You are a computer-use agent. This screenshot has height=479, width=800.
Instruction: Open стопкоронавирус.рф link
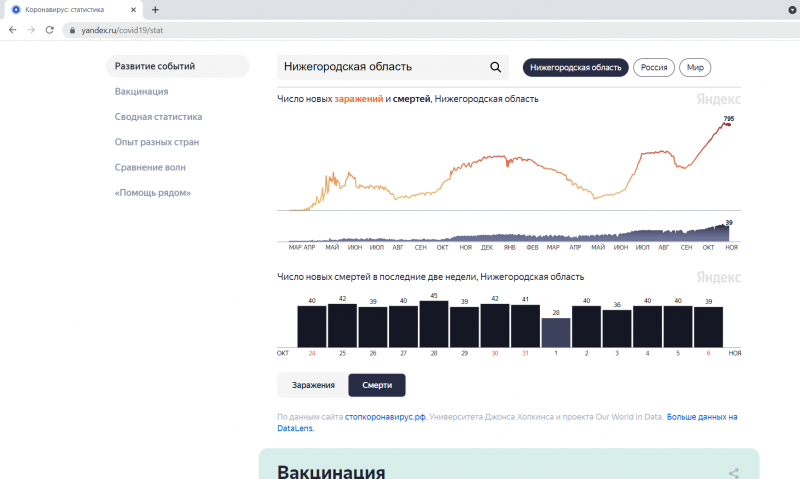pyautogui.click(x=385, y=417)
